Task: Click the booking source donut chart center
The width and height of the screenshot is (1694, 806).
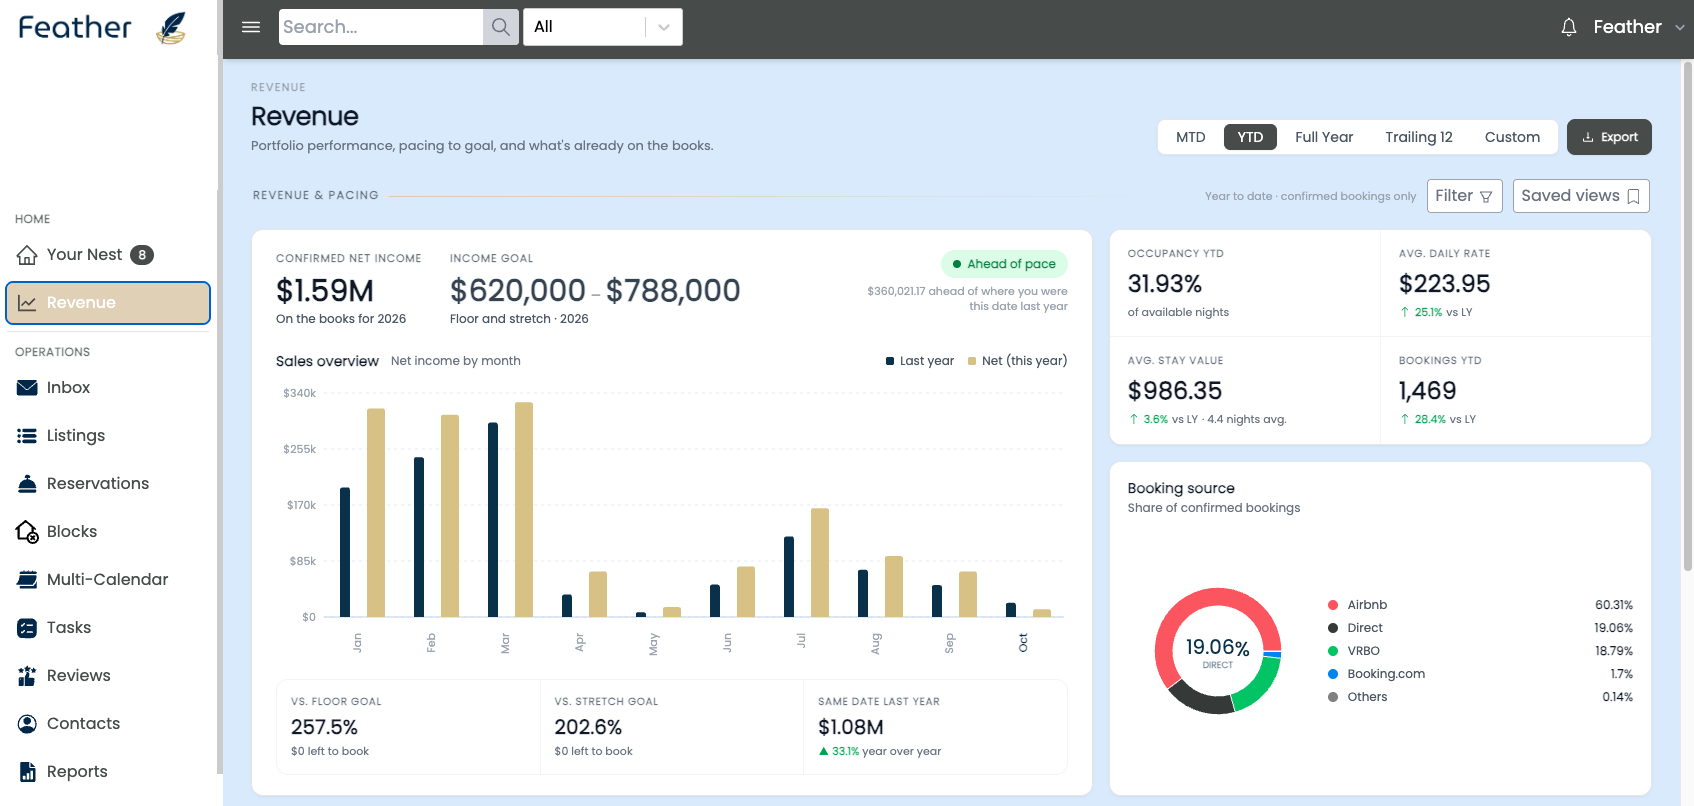Action: [x=1218, y=651]
